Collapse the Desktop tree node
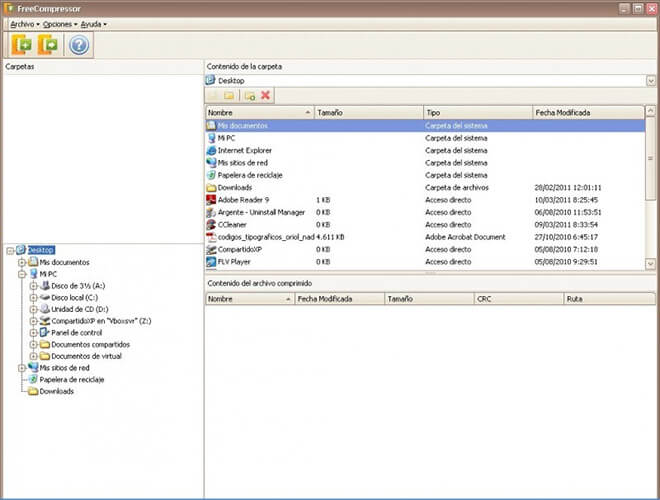This screenshot has height=500, width=660. [10, 251]
